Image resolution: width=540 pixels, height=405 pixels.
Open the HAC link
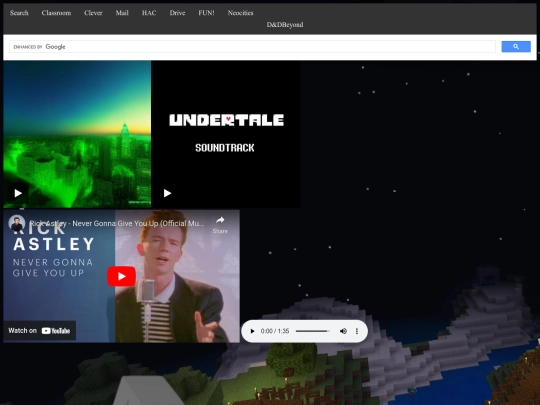149,13
